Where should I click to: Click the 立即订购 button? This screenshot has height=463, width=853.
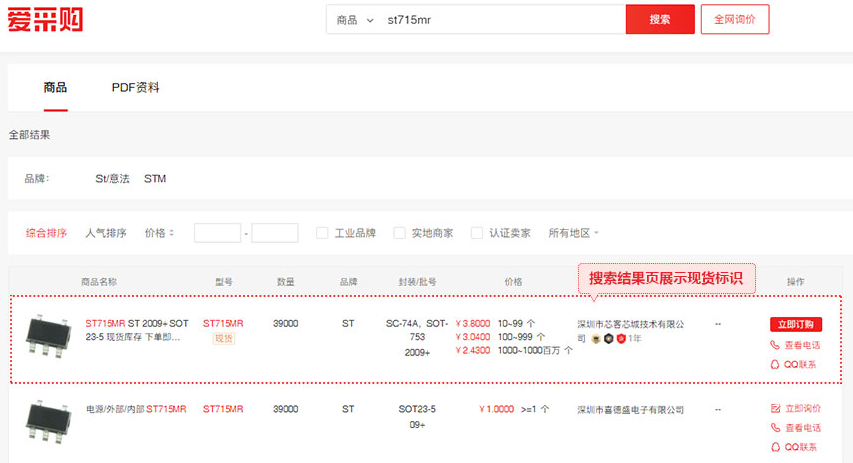click(796, 324)
